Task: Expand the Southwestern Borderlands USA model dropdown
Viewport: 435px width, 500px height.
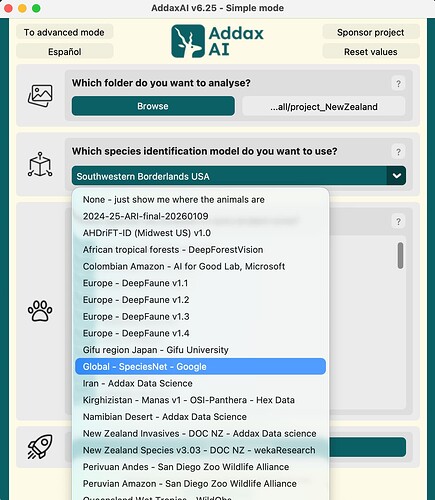Action: tap(239, 176)
